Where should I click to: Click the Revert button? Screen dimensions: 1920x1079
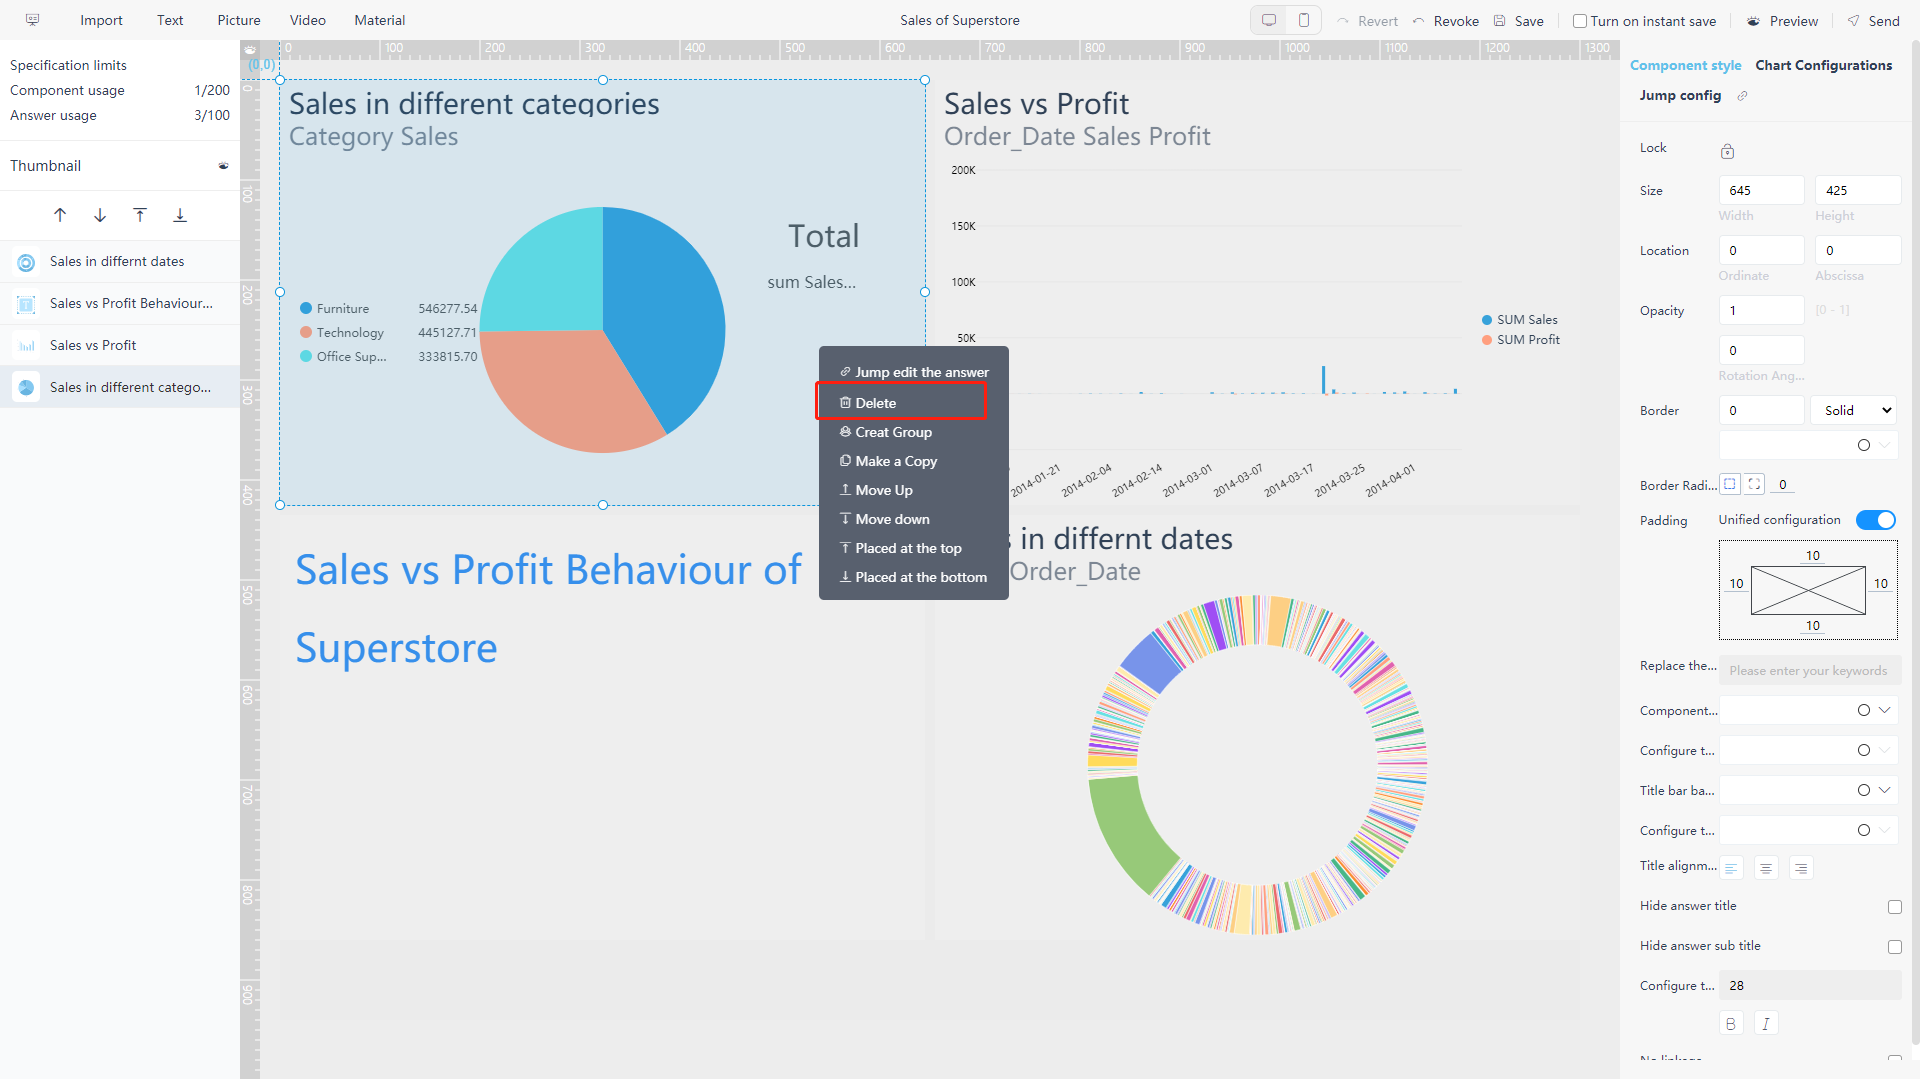[1368, 21]
